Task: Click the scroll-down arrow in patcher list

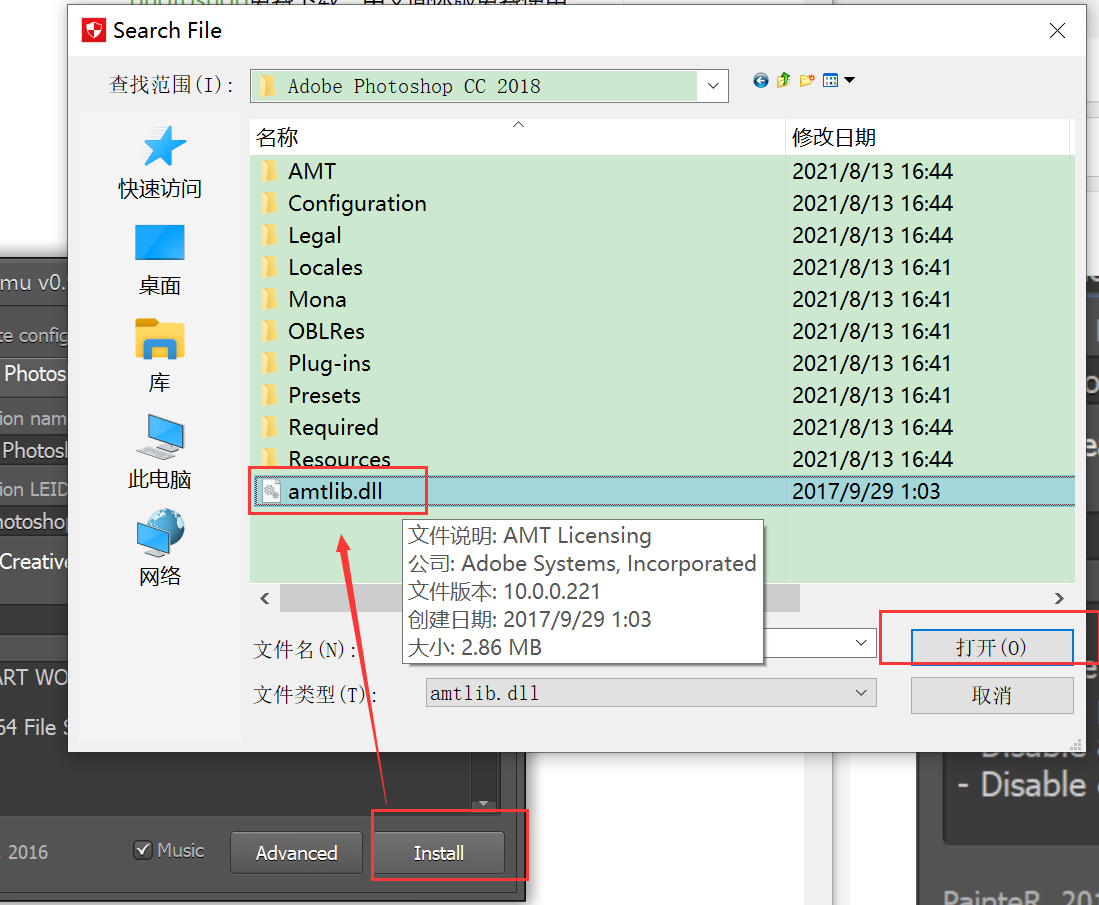Action: [483, 804]
